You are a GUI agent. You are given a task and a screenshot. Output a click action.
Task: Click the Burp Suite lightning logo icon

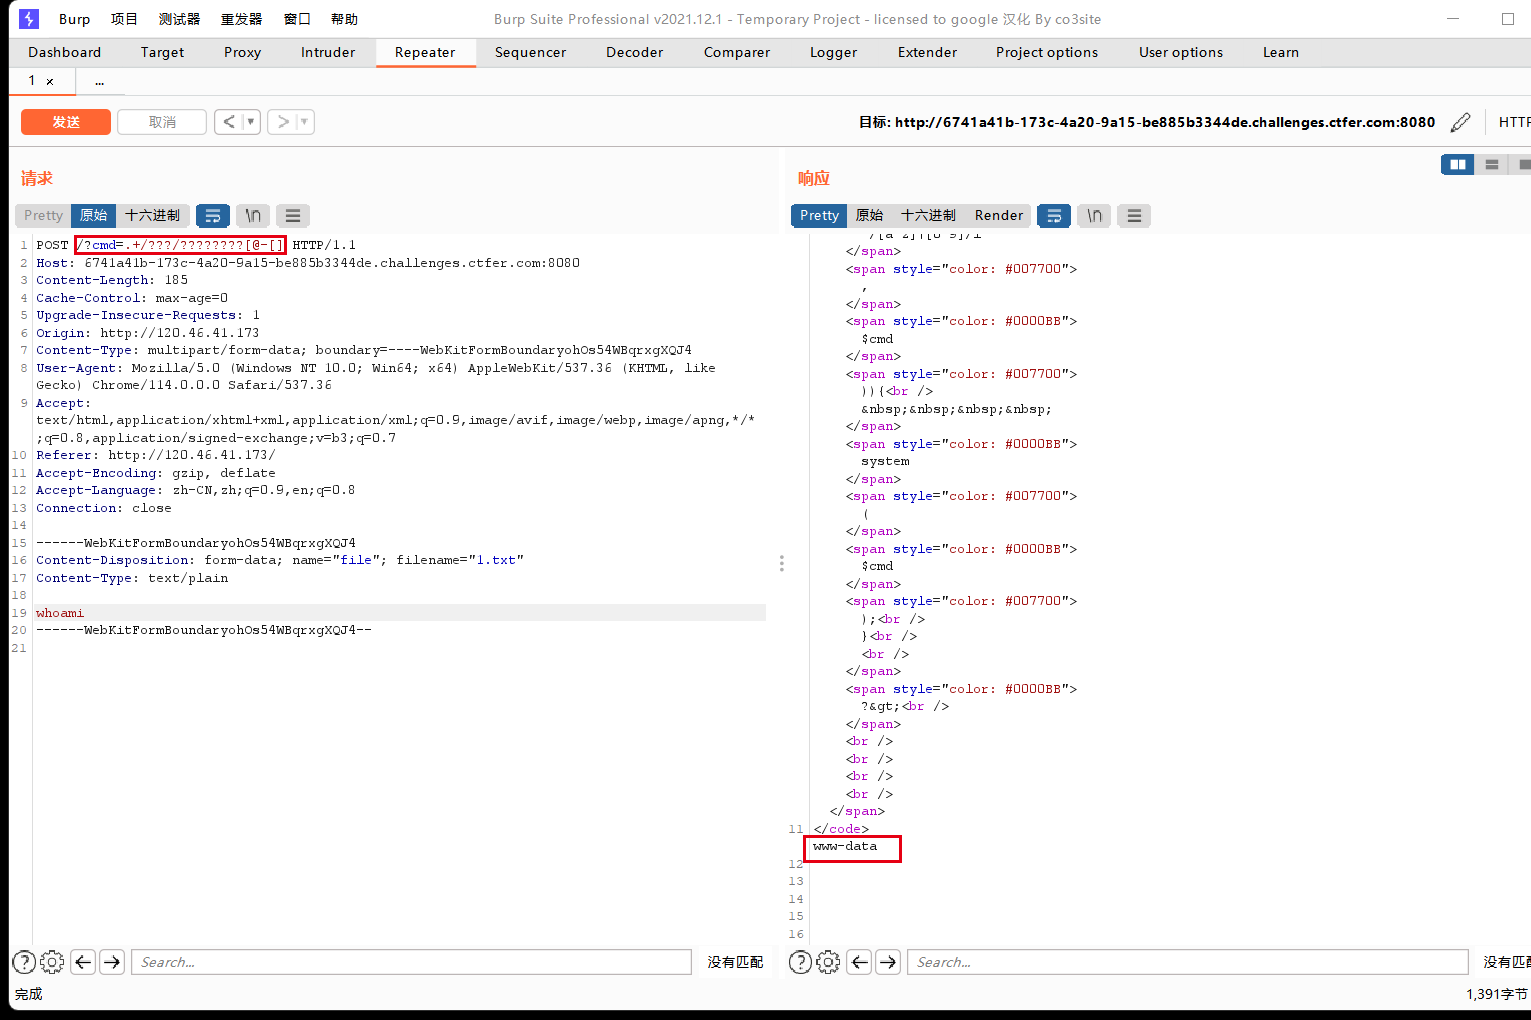[29, 19]
